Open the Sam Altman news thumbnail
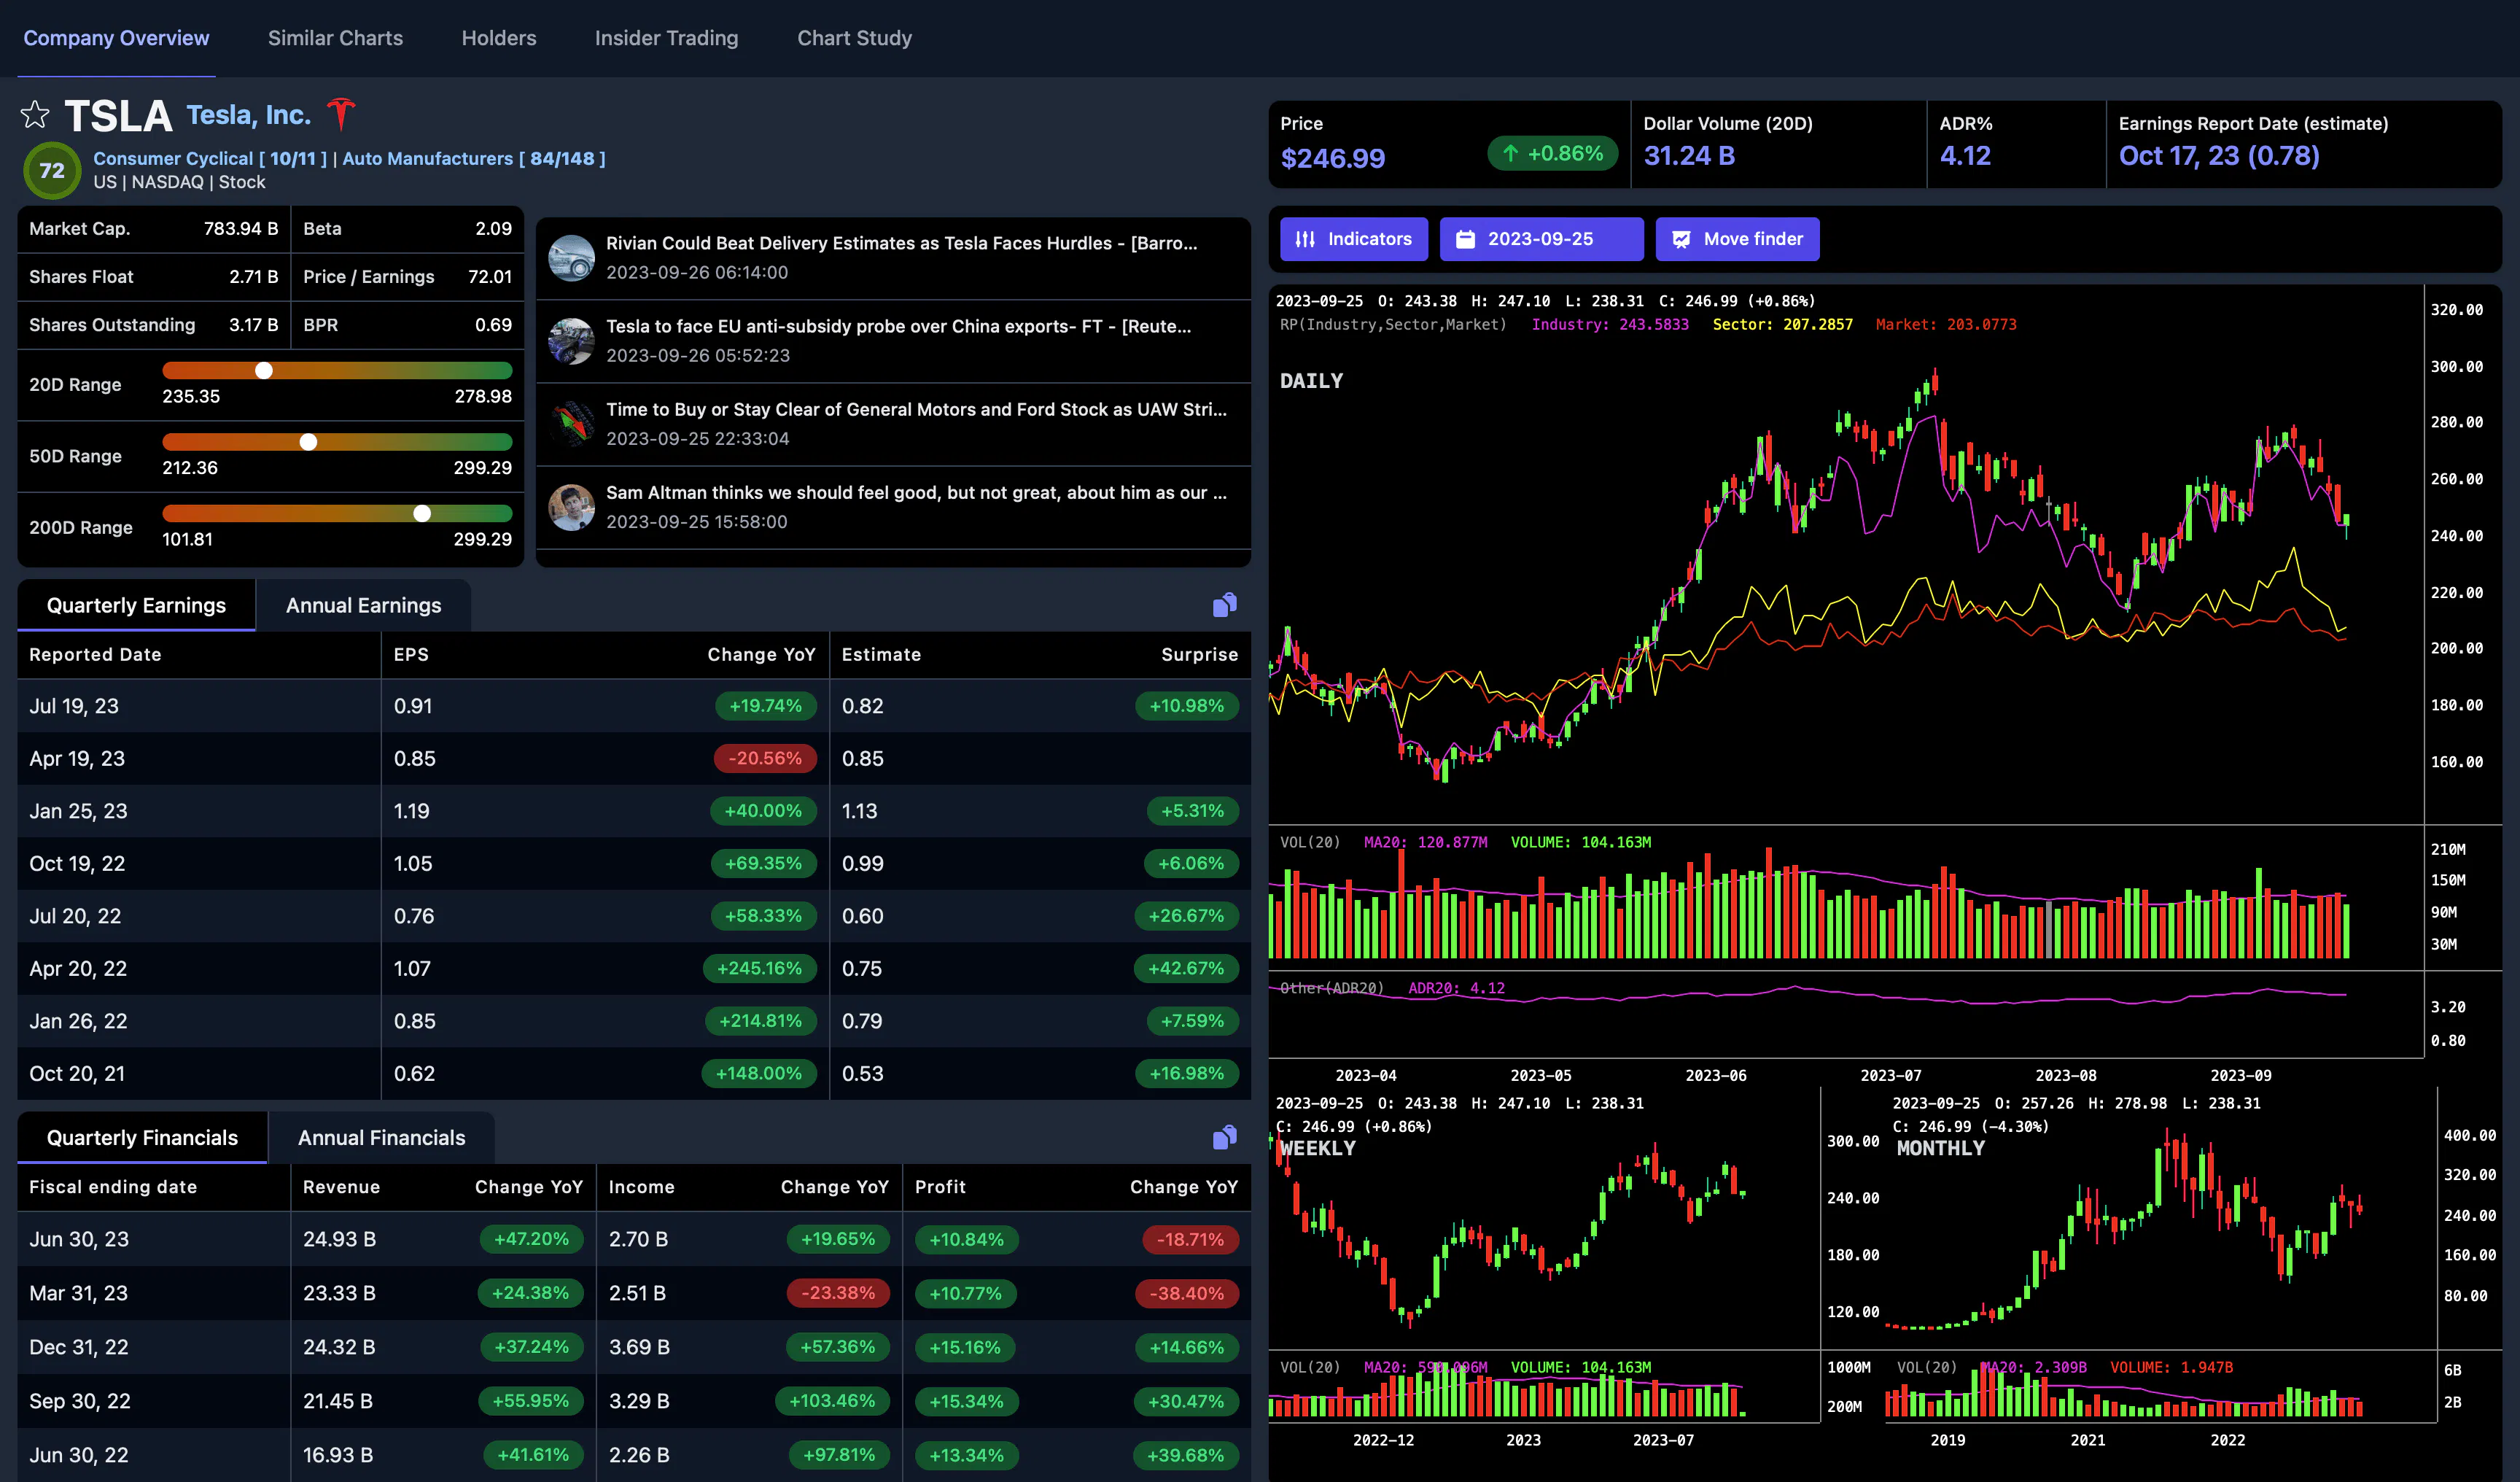Viewport: 2520px width, 1482px height. point(572,507)
